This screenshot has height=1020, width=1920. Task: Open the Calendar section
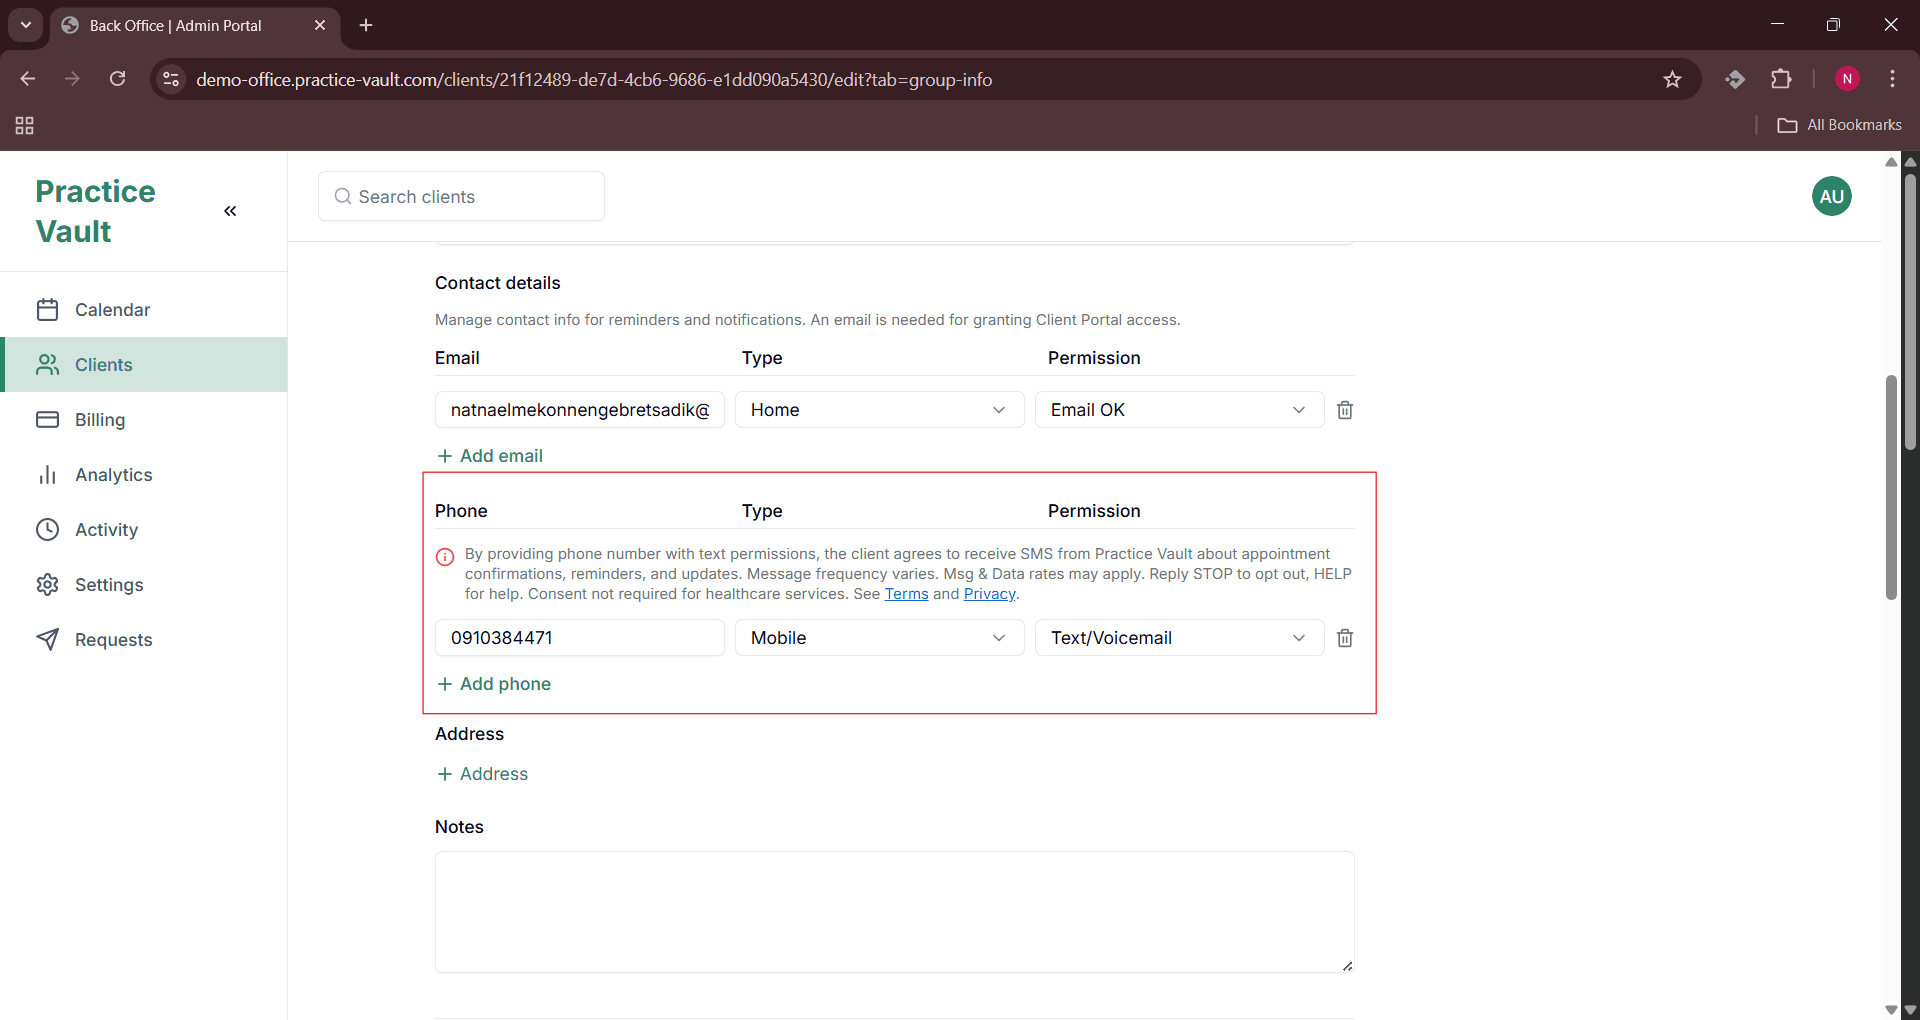click(113, 310)
